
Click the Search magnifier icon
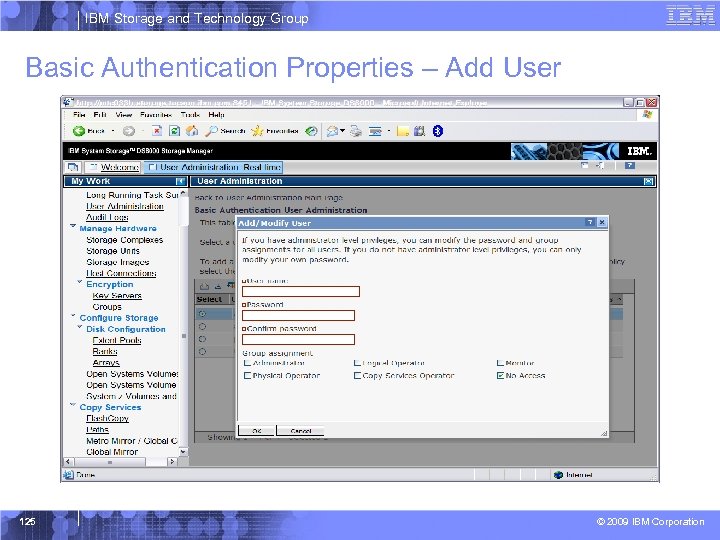211,131
